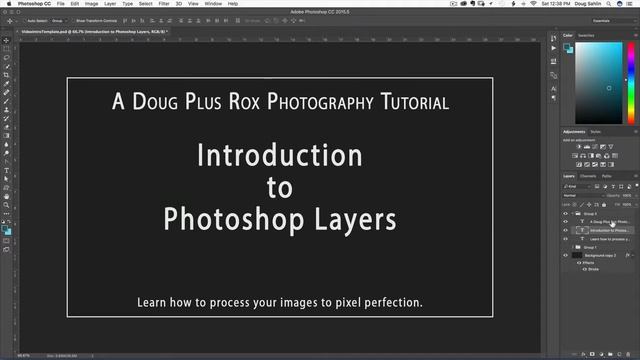This screenshot has height=360, width=640.
Task: Toggle the Stroke effect visibility
Action: (x=584, y=269)
